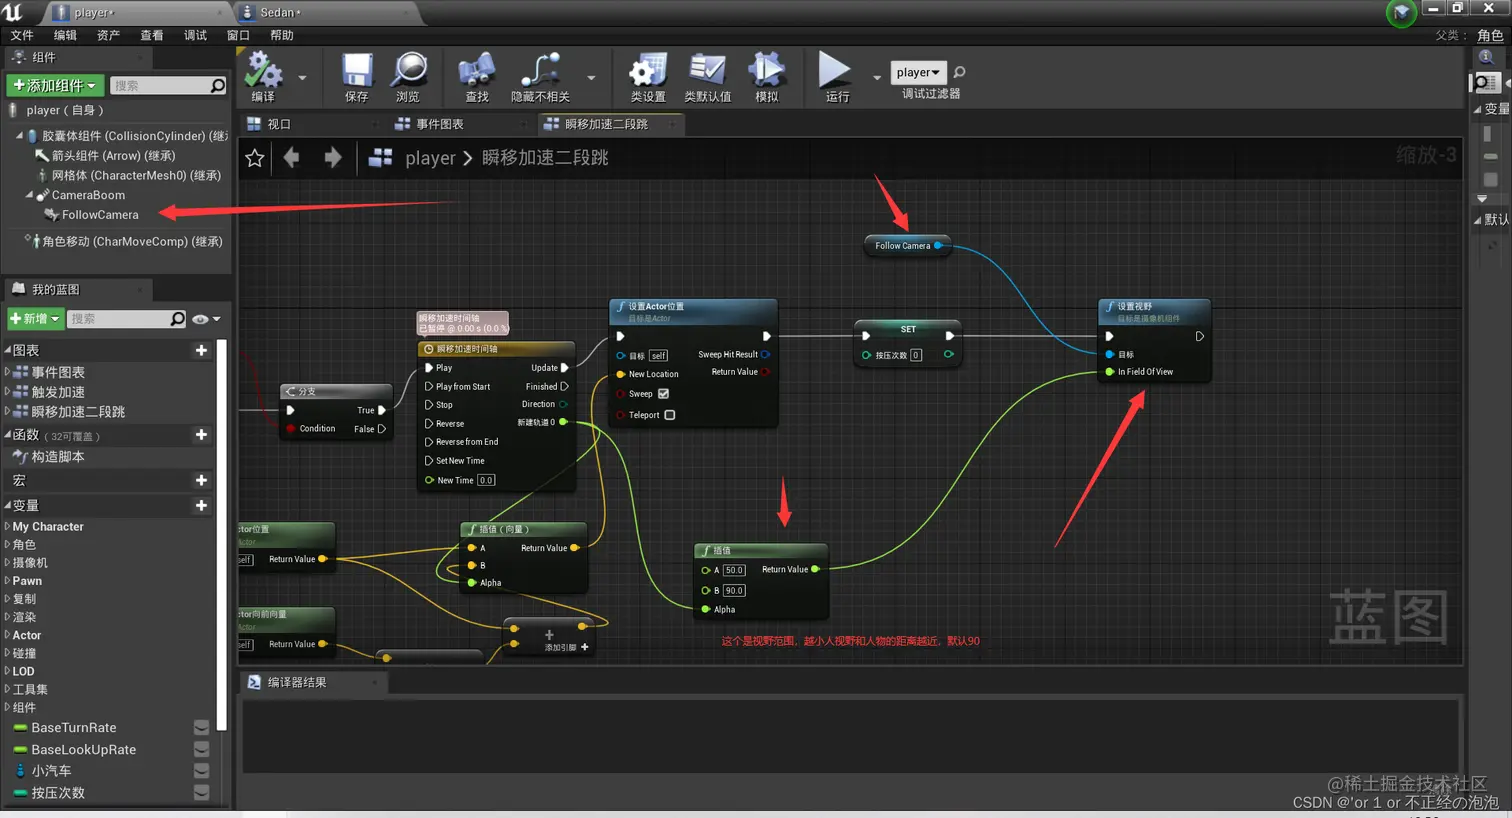Select FollowCamera in components tree
Screen dimensions: 1512x818
100,215
